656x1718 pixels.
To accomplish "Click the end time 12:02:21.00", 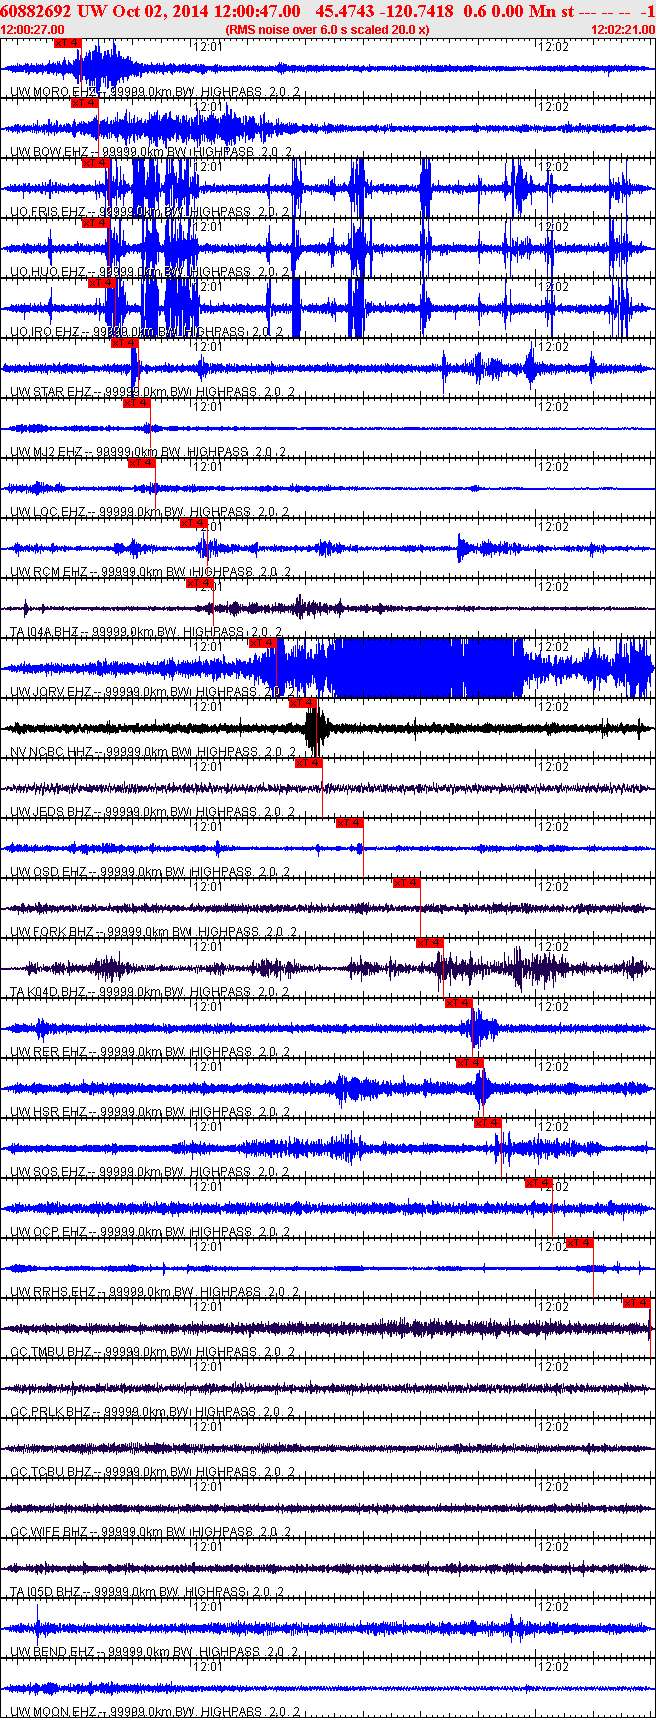I will 623,30.
